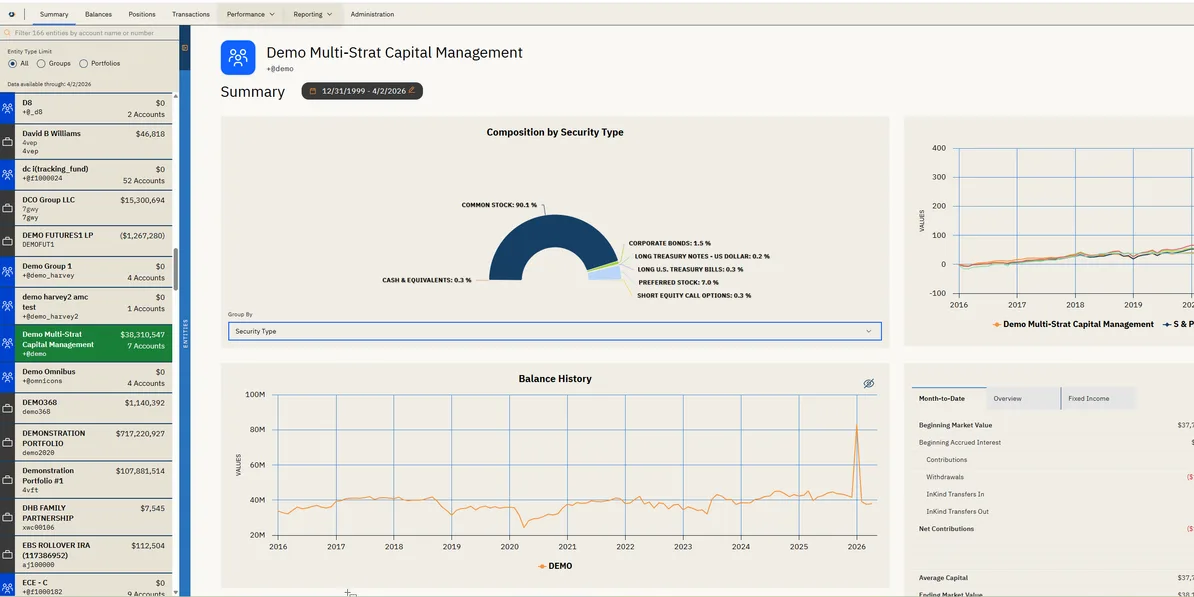Click the entity list scroll-up arrow
1194x597 pixels.
(176, 97)
